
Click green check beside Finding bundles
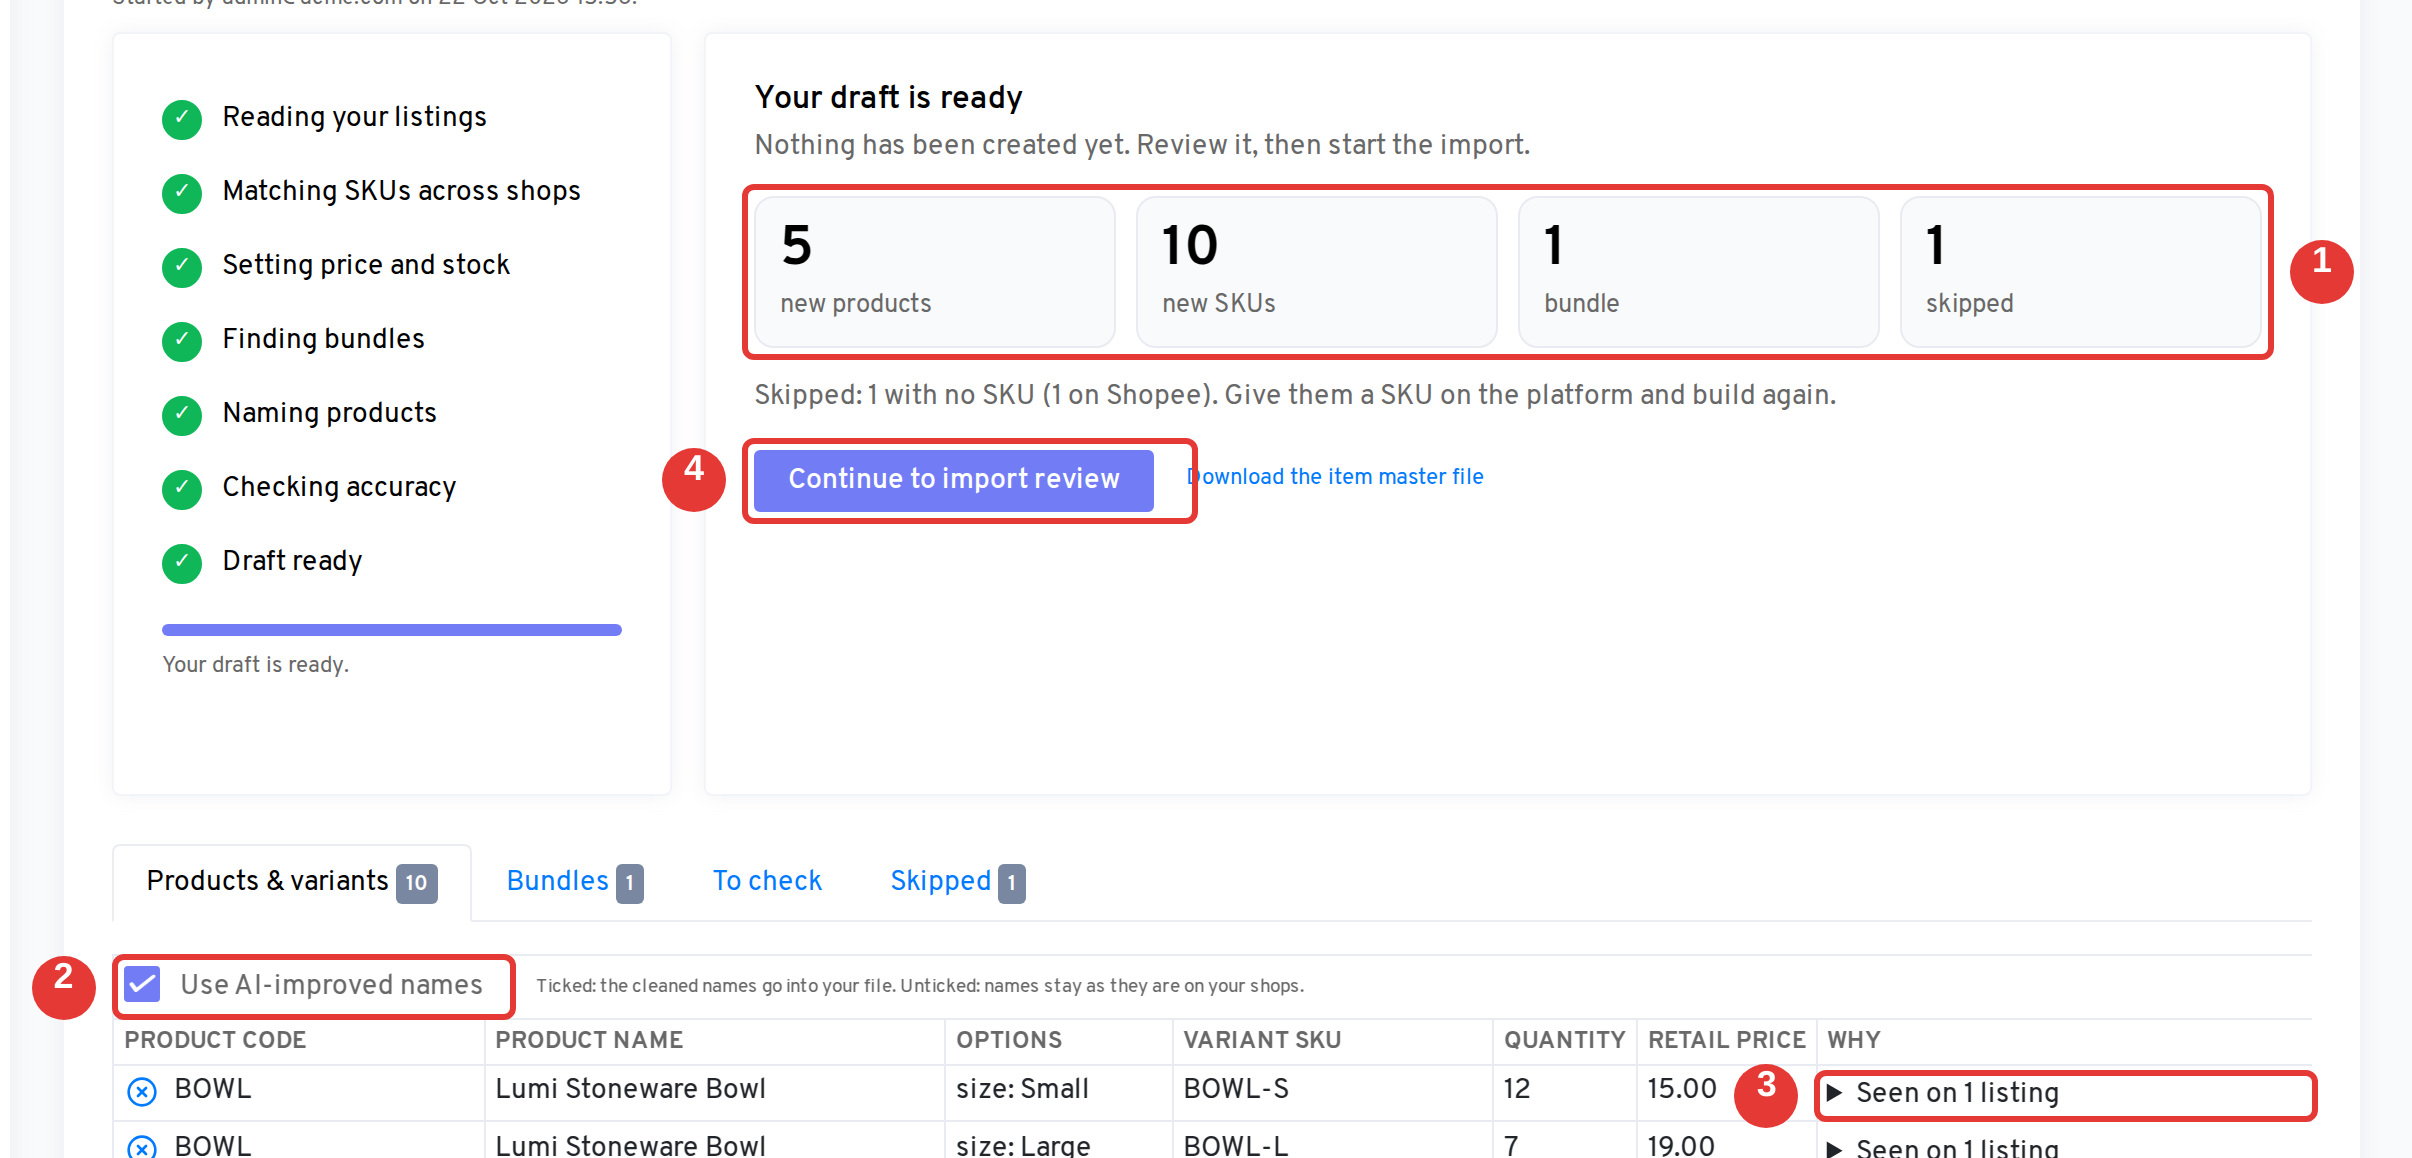pos(182,341)
